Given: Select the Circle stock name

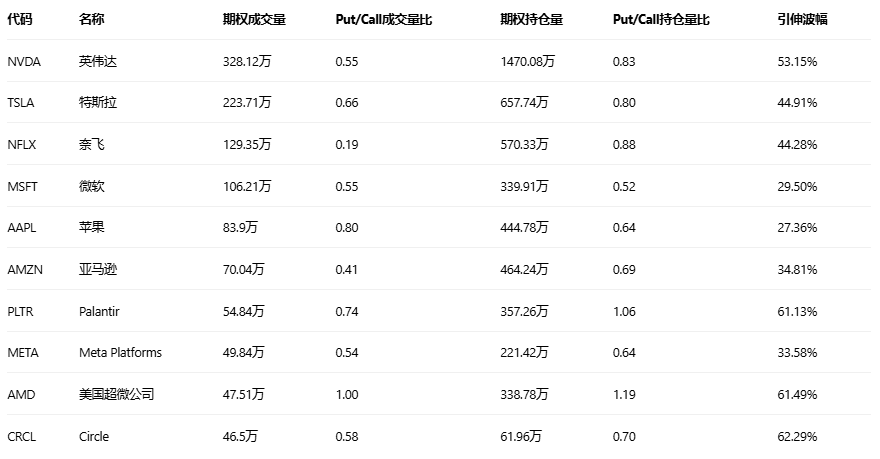Looking at the screenshot, I should [x=94, y=436].
